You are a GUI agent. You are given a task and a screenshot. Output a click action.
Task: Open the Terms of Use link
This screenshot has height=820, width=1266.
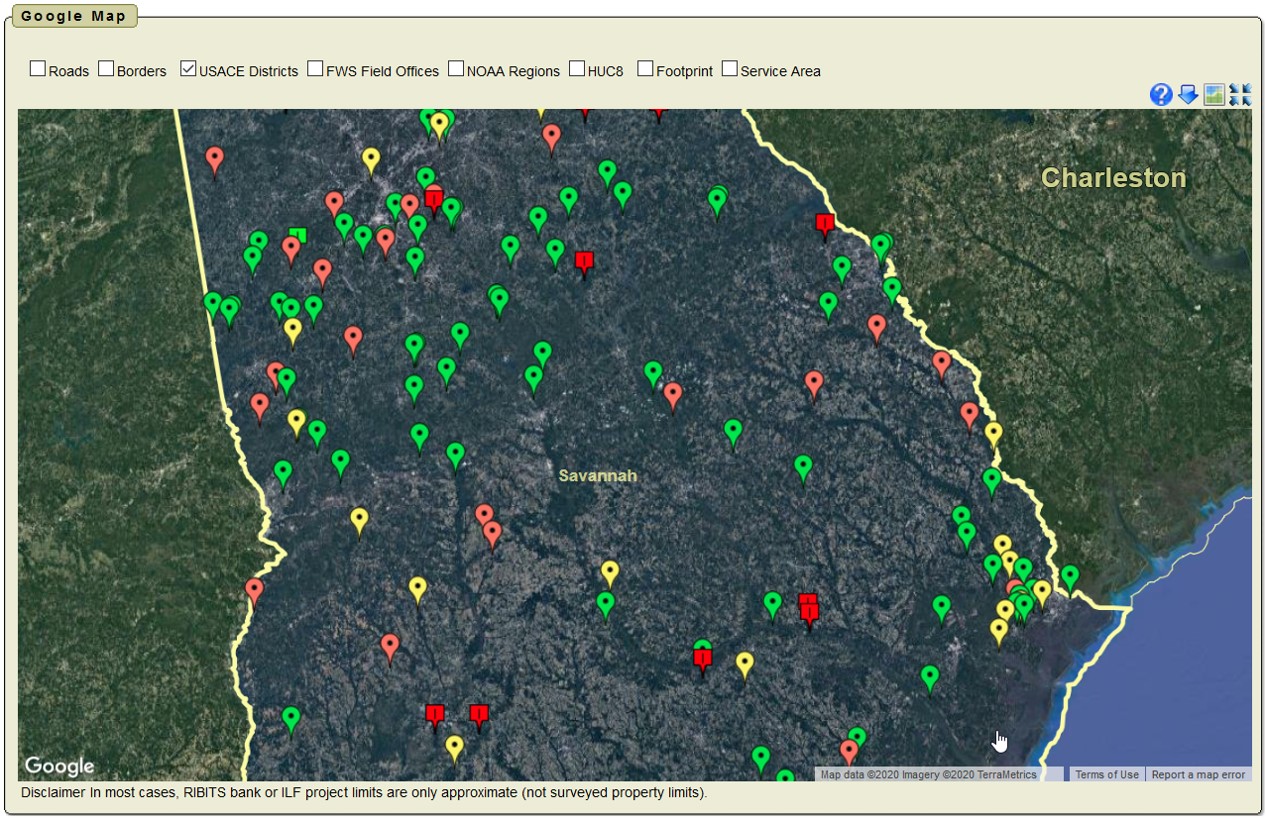click(1106, 774)
